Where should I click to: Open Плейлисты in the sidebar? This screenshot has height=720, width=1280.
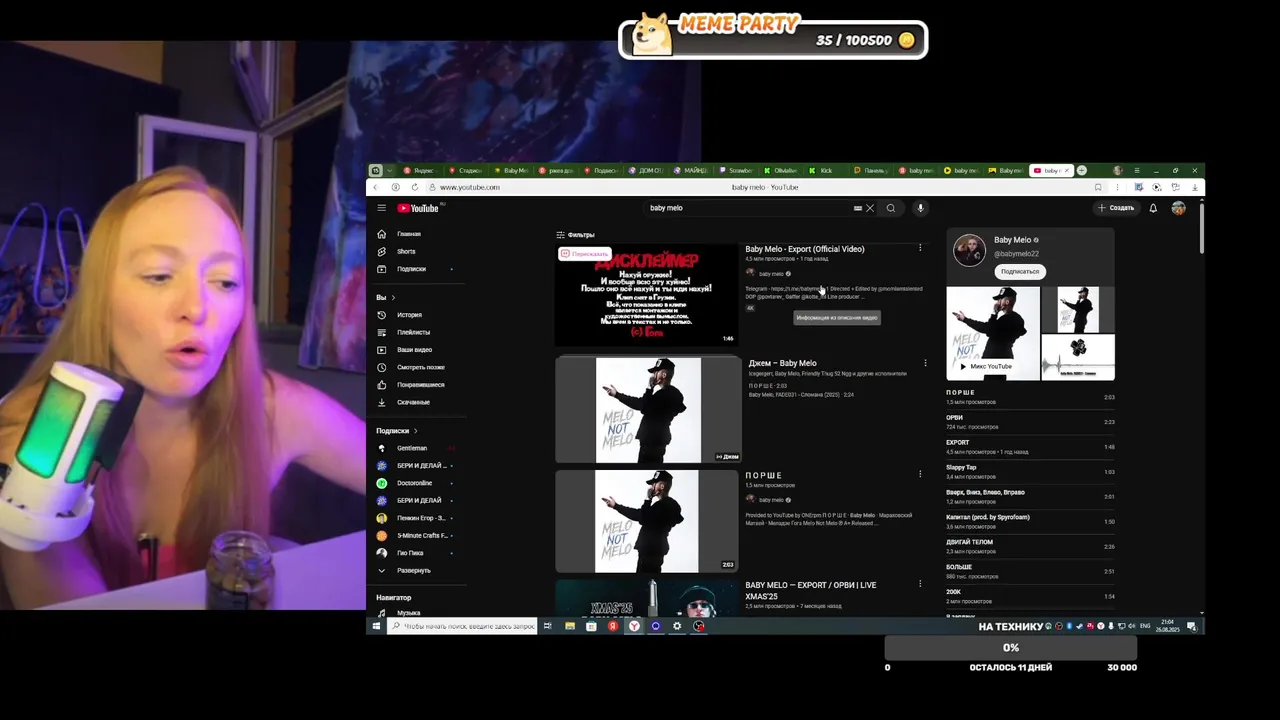coord(413,332)
